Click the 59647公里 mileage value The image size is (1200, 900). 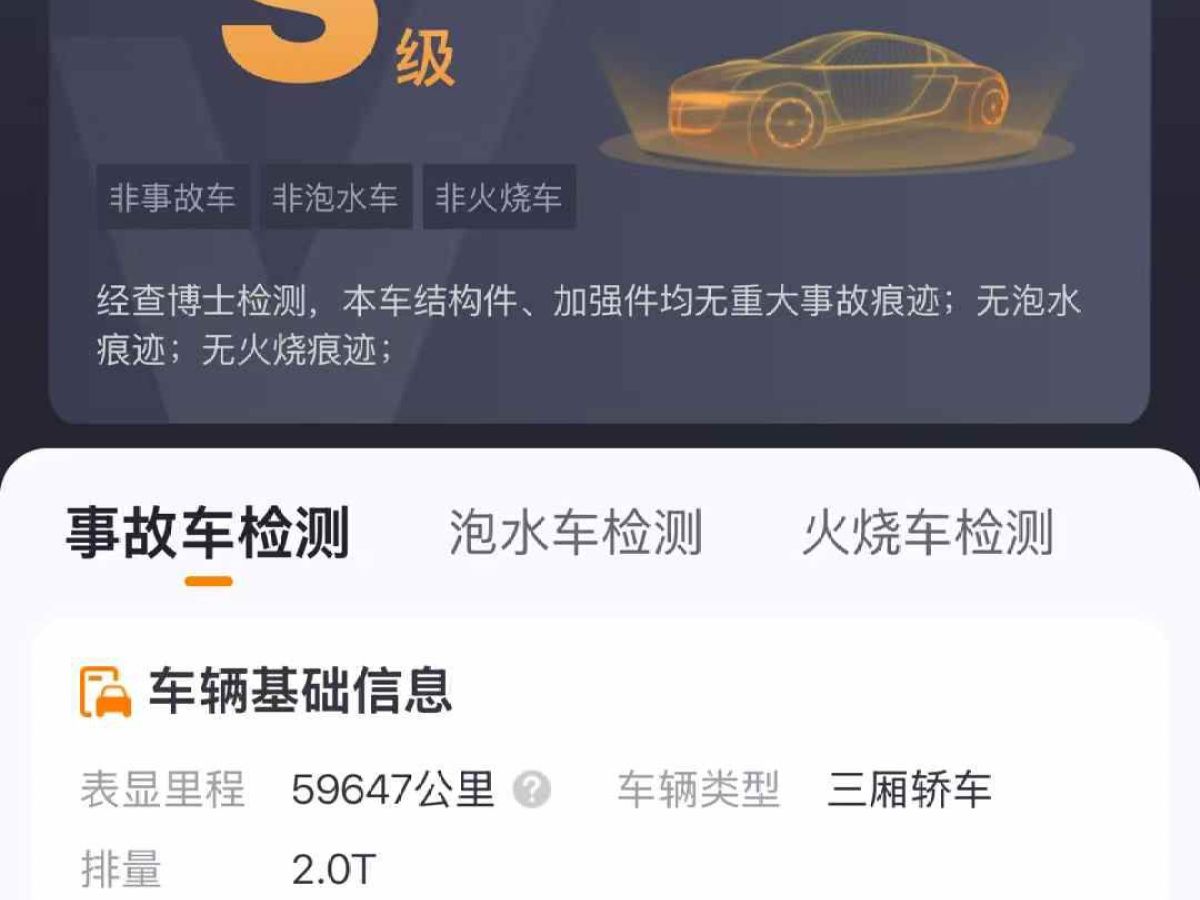click(394, 790)
